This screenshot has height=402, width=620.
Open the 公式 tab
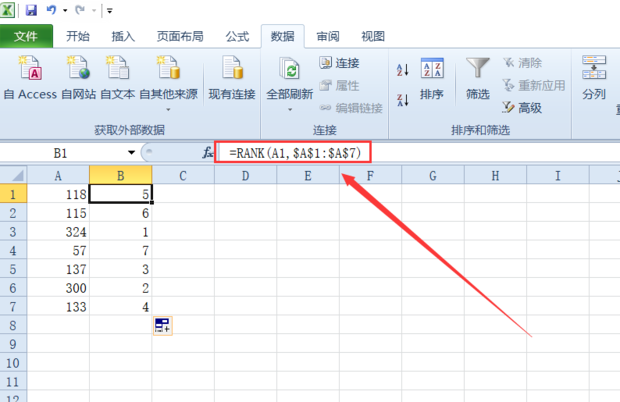pos(237,36)
